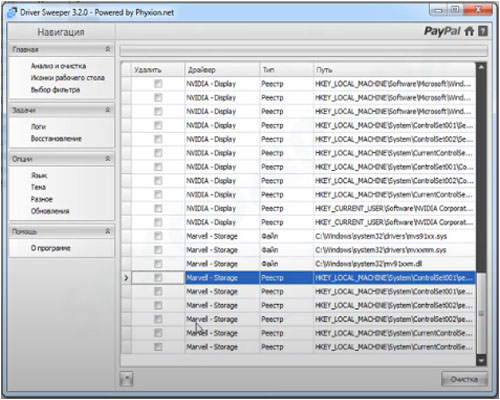Viewport: 500px width, 400px height.
Task: Click the highlighted HKEY_LOCAL_MACHINE path cell
Action: click(x=394, y=278)
